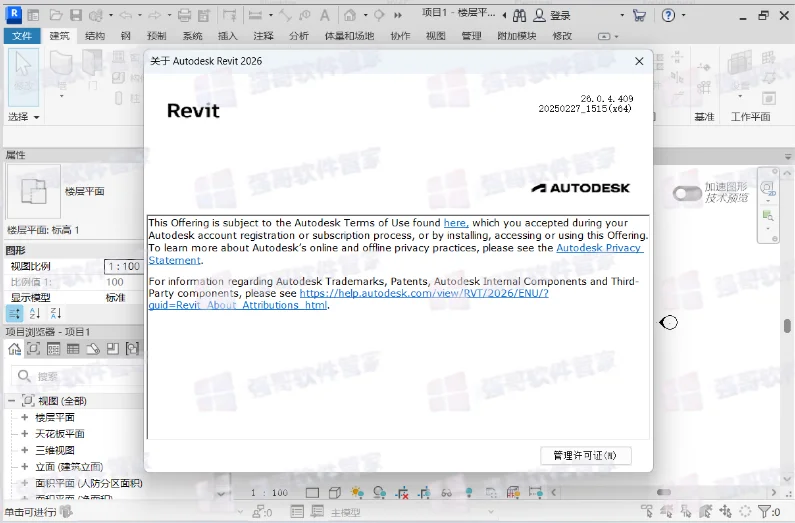Click the 1 : 100 view scale in view bar
This screenshot has width=795, height=523.
coord(270,493)
